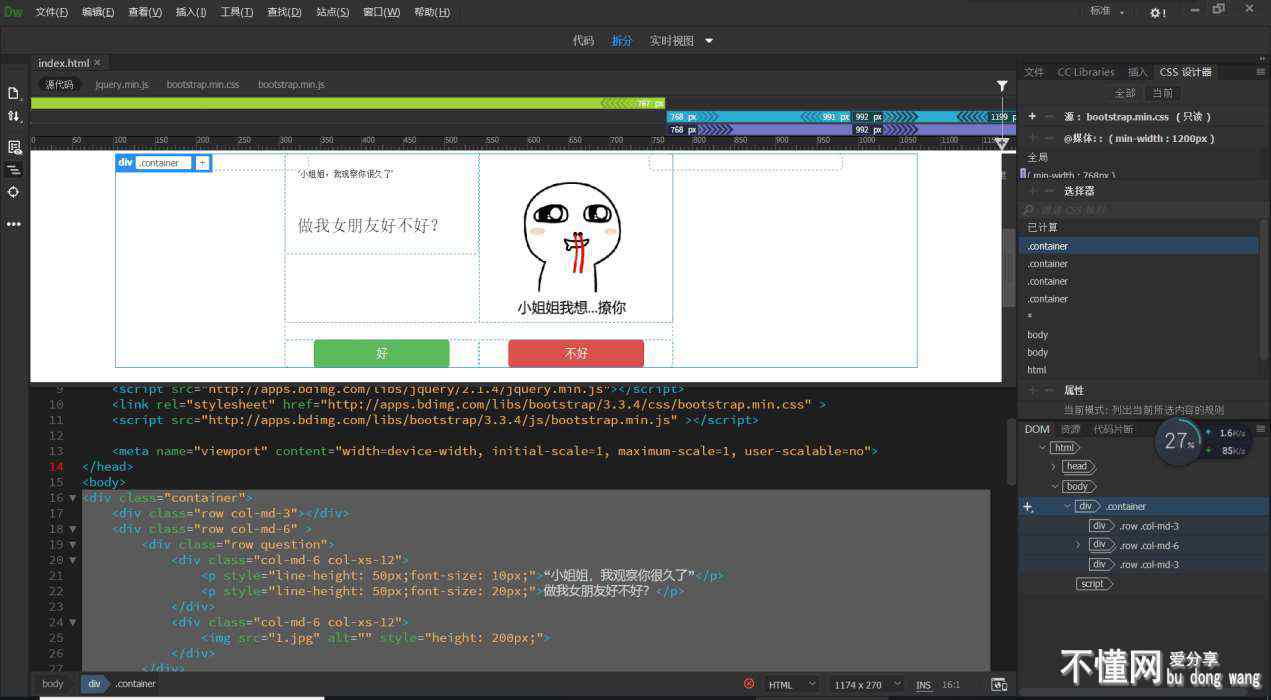The width and height of the screenshot is (1271, 700).
Task: Click the scrubber handle at ruler right edge
Action: point(1002,144)
